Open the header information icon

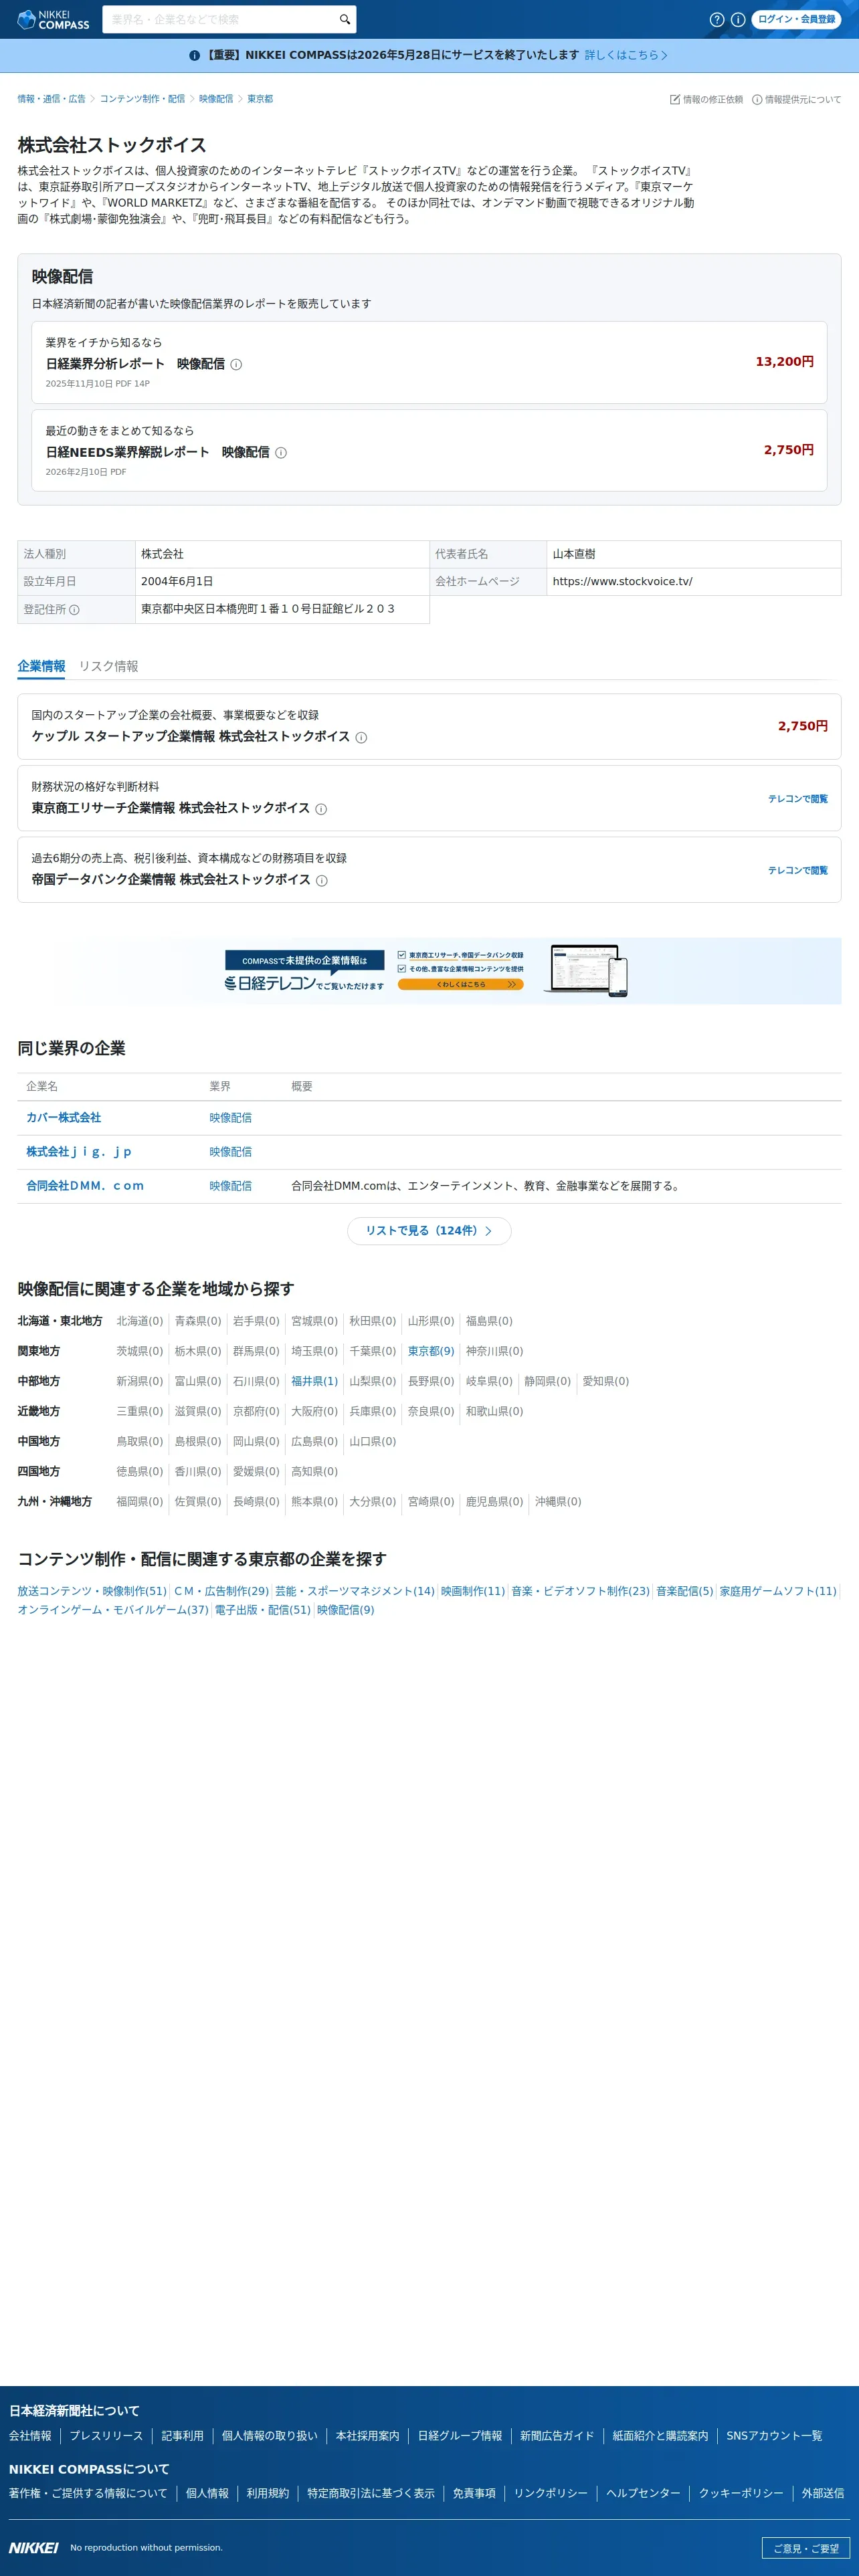738,19
